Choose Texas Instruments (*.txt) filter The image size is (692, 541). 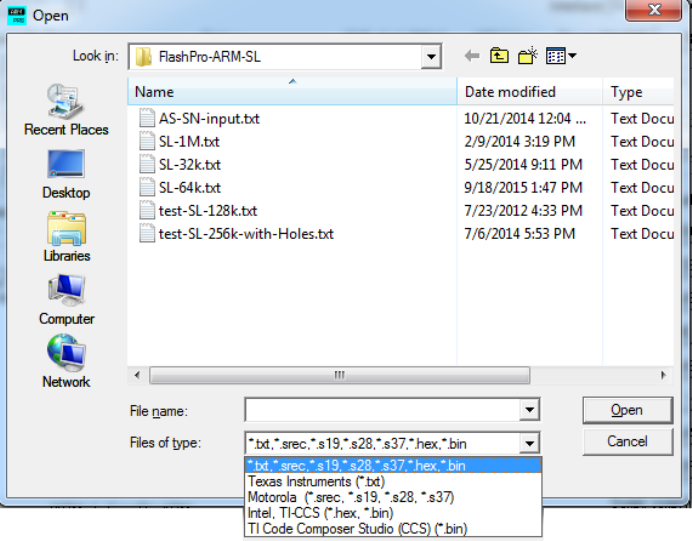click(393, 481)
